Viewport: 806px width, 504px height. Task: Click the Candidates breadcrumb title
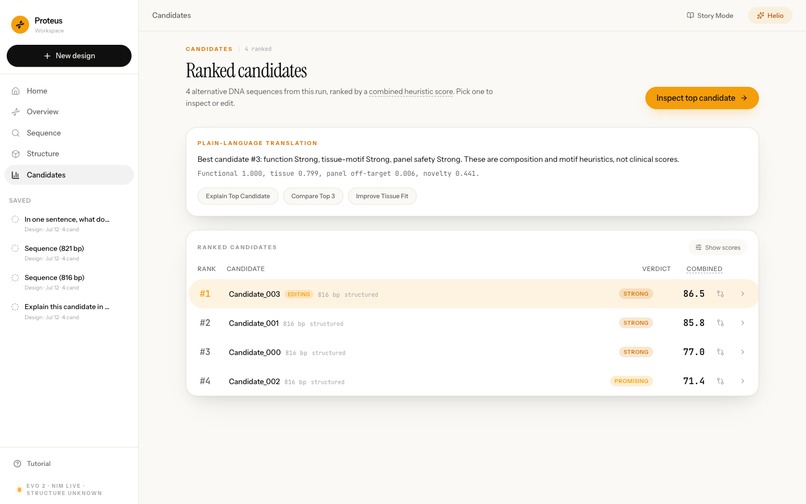point(171,15)
